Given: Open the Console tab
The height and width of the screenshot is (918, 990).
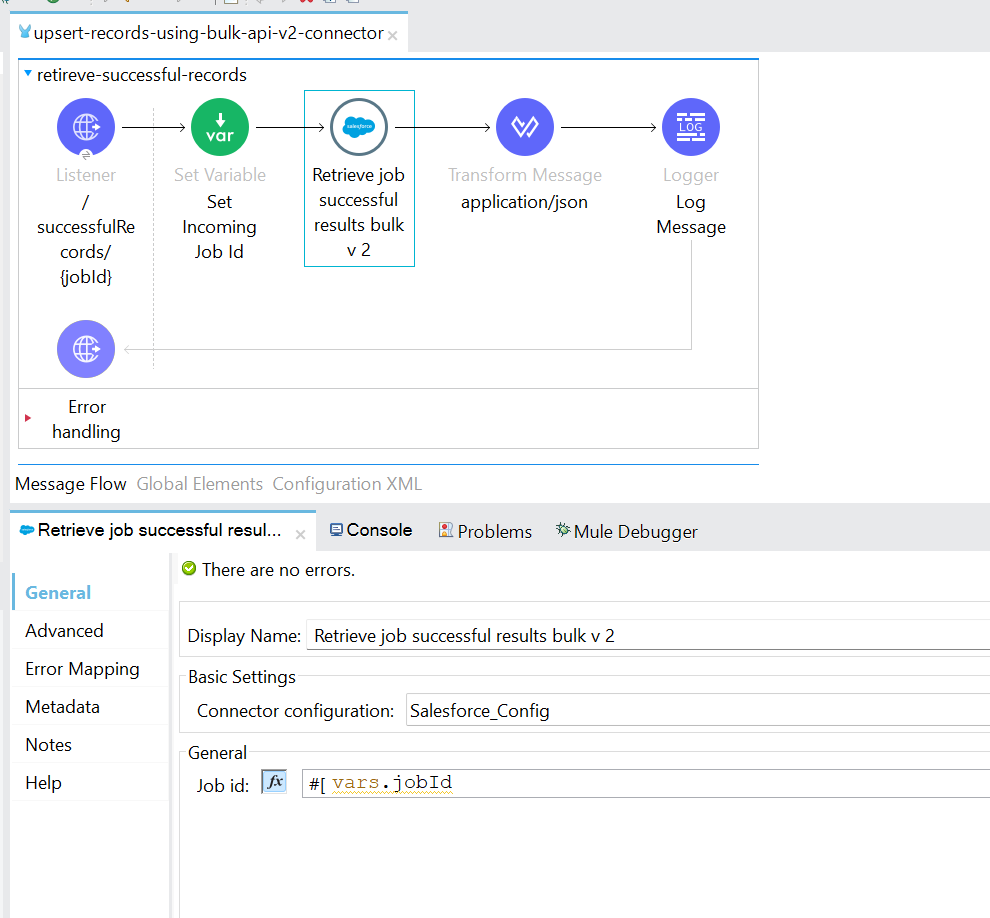Looking at the screenshot, I should tap(371, 530).
